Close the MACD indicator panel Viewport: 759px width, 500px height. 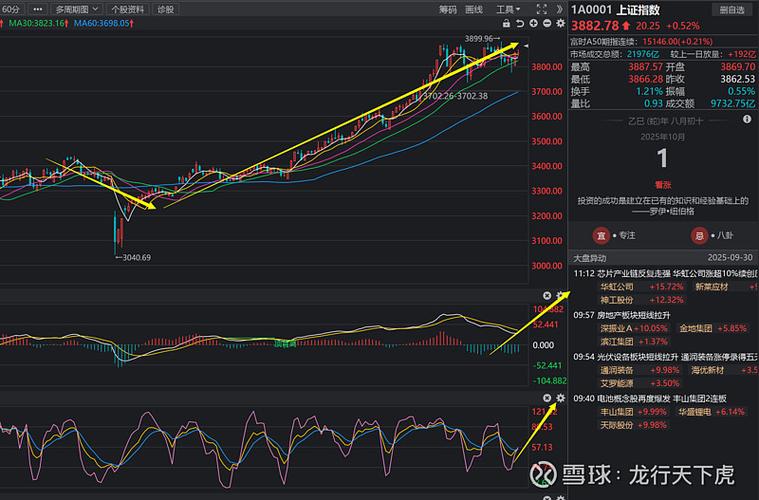547,296
